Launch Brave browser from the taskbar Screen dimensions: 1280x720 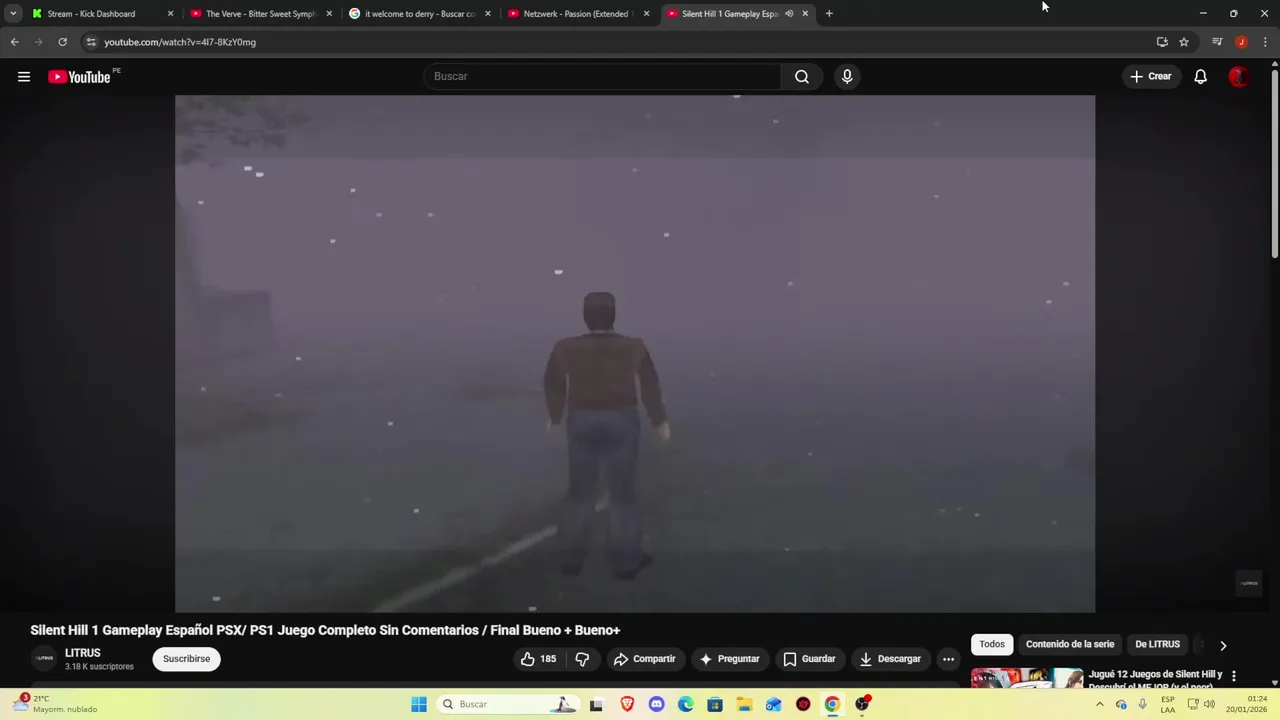[627, 704]
